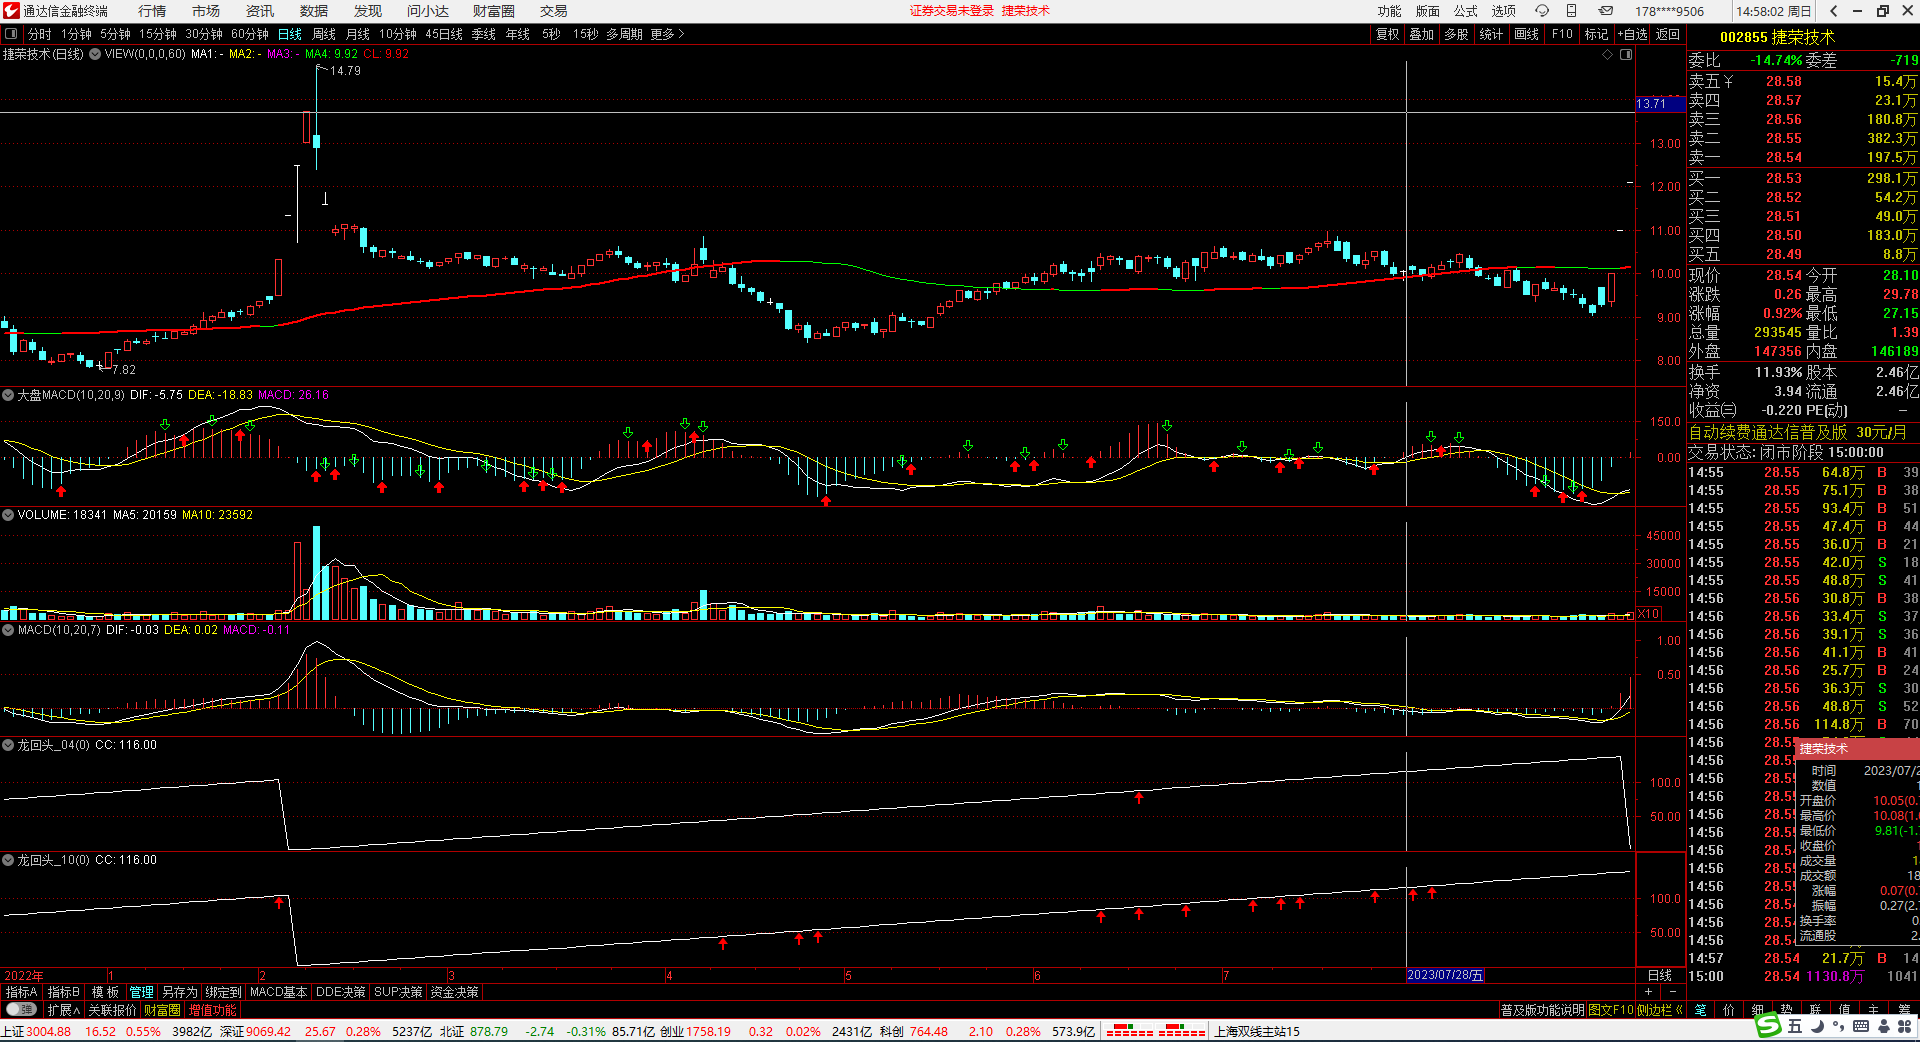The image size is (1920, 1042).
Task: Open the 行情 menu
Action: click(x=152, y=11)
